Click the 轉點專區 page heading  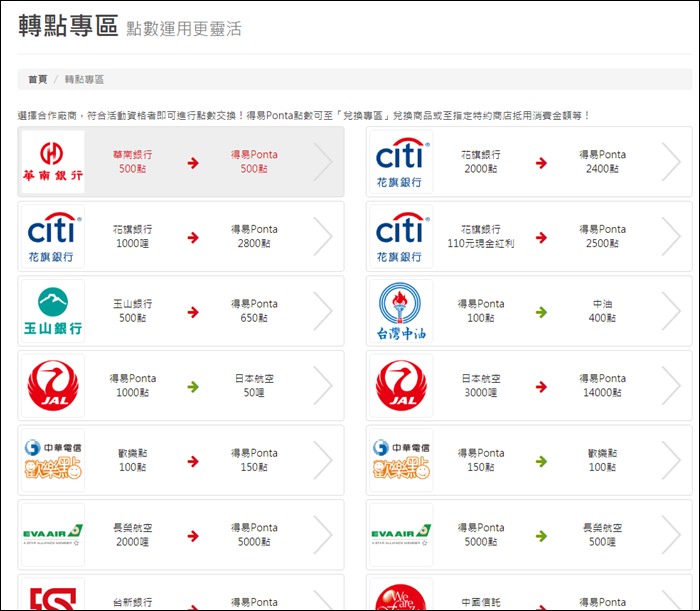pyautogui.click(x=68, y=25)
